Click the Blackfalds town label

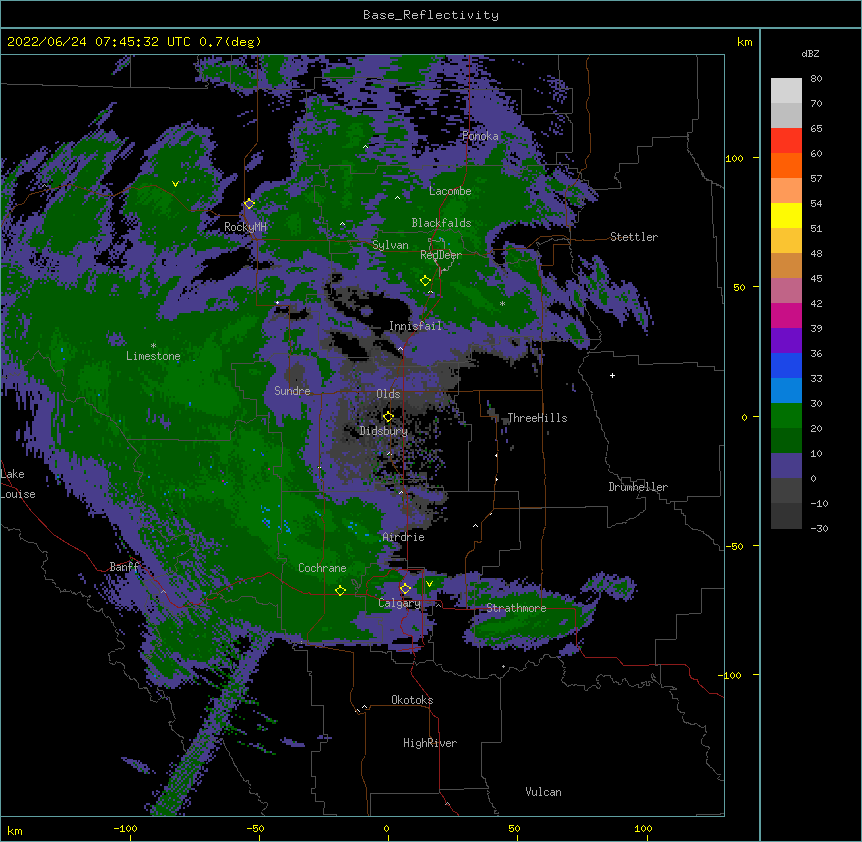[x=441, y=223]
